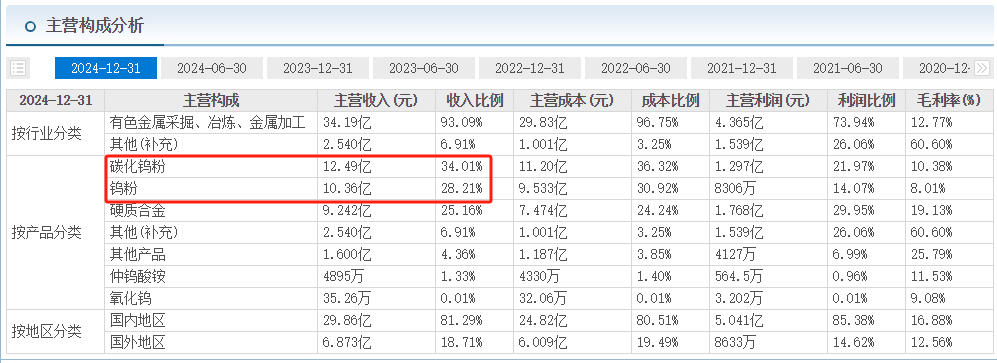Click the 16.88% gross margin cell
Viewport: 997px width, 363px height.
pyautogui.click(x=931, y=320)
